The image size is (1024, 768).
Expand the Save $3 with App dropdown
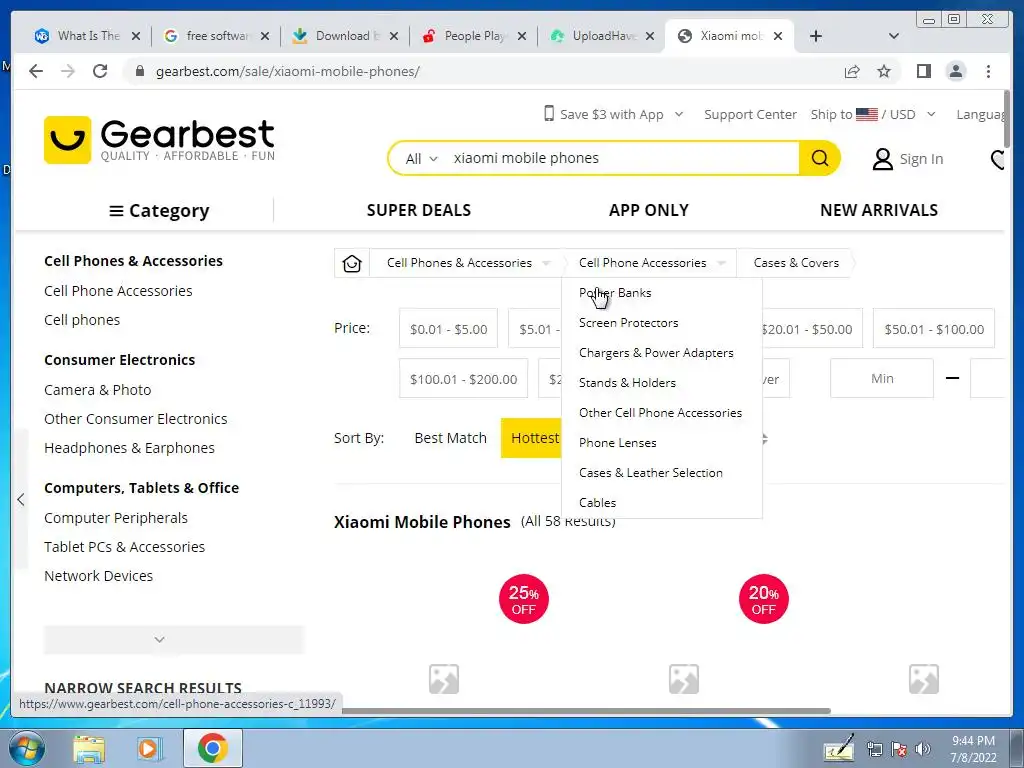[679, 114]
